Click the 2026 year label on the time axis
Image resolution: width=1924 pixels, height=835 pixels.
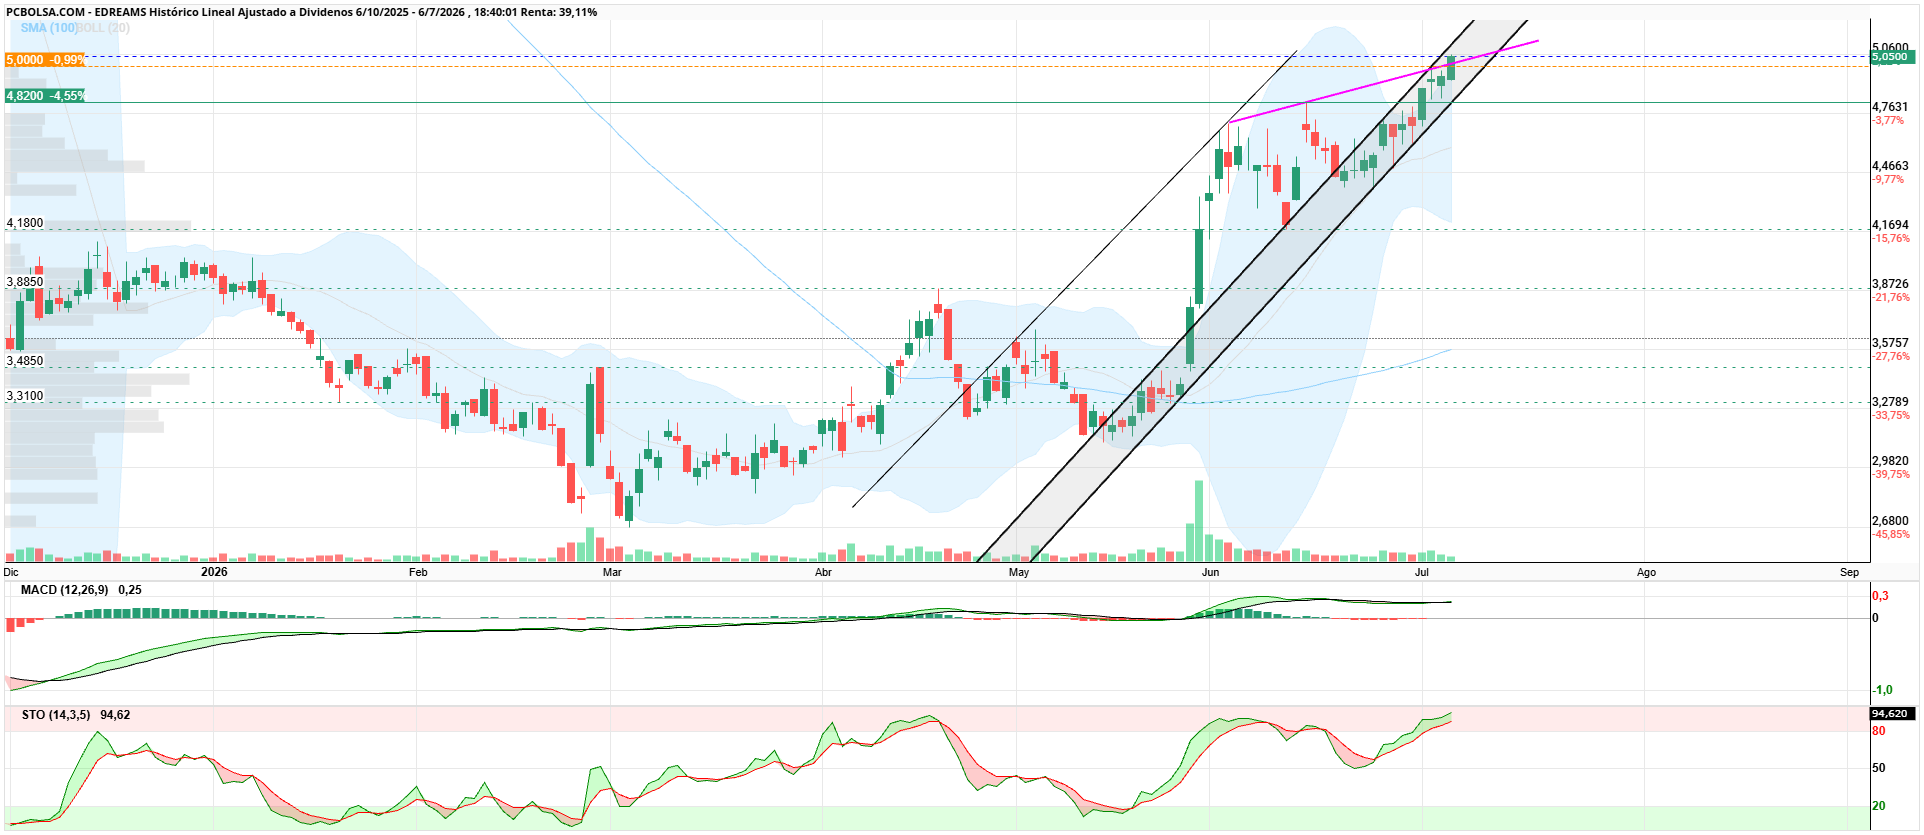click(214, 572)
